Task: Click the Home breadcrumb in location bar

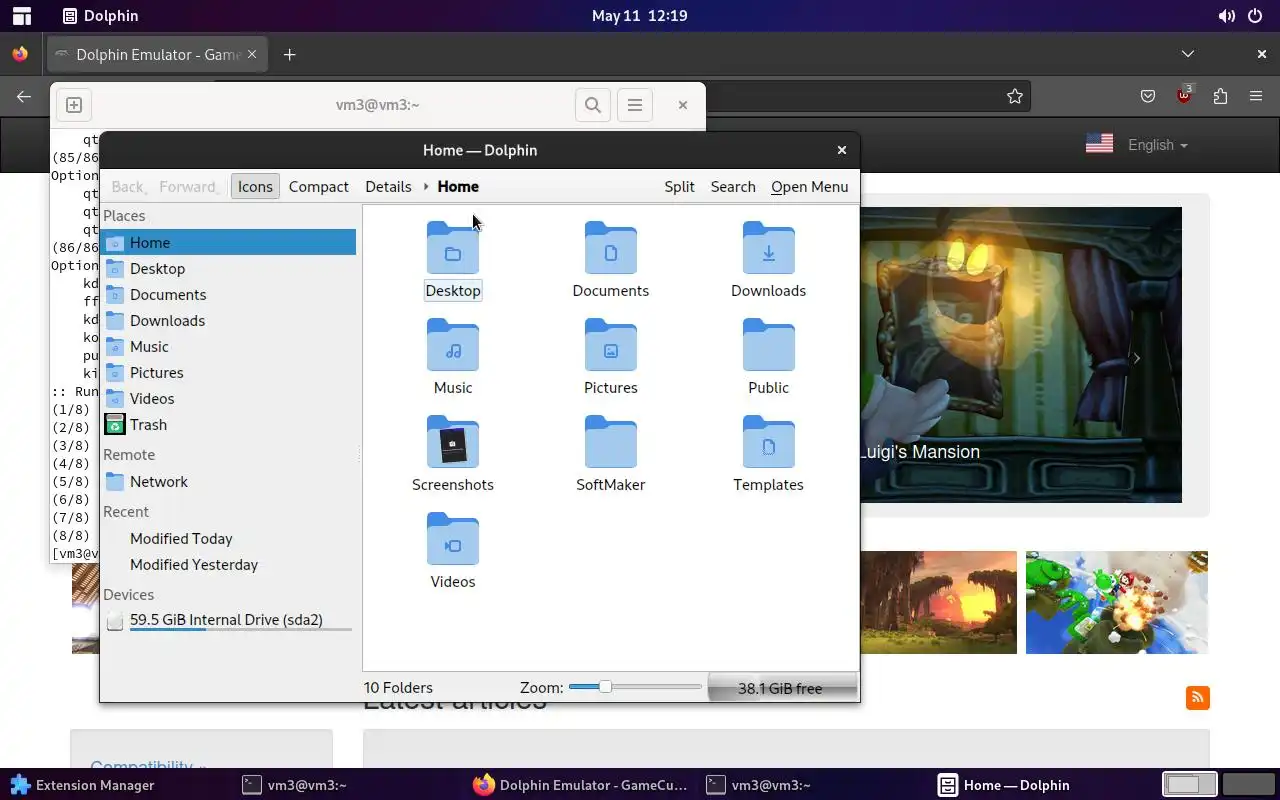Action: [458, 186]
